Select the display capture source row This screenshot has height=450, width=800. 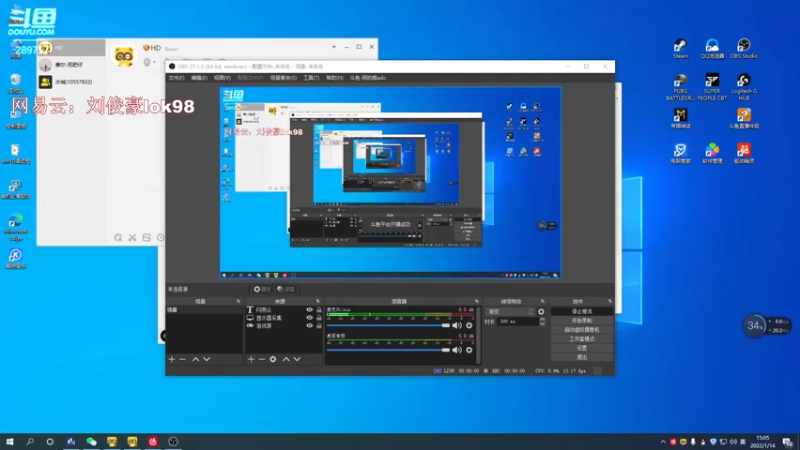tap(284, 317)
